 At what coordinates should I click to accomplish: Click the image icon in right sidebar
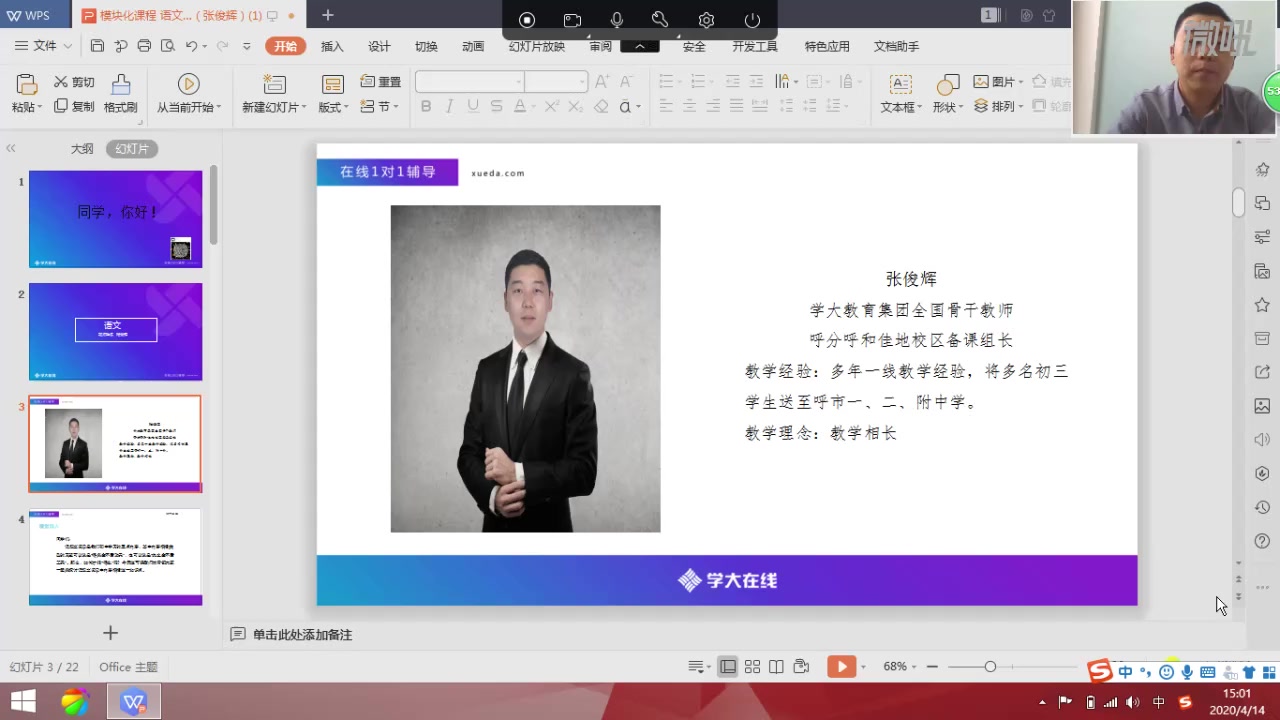(1262, 406)
